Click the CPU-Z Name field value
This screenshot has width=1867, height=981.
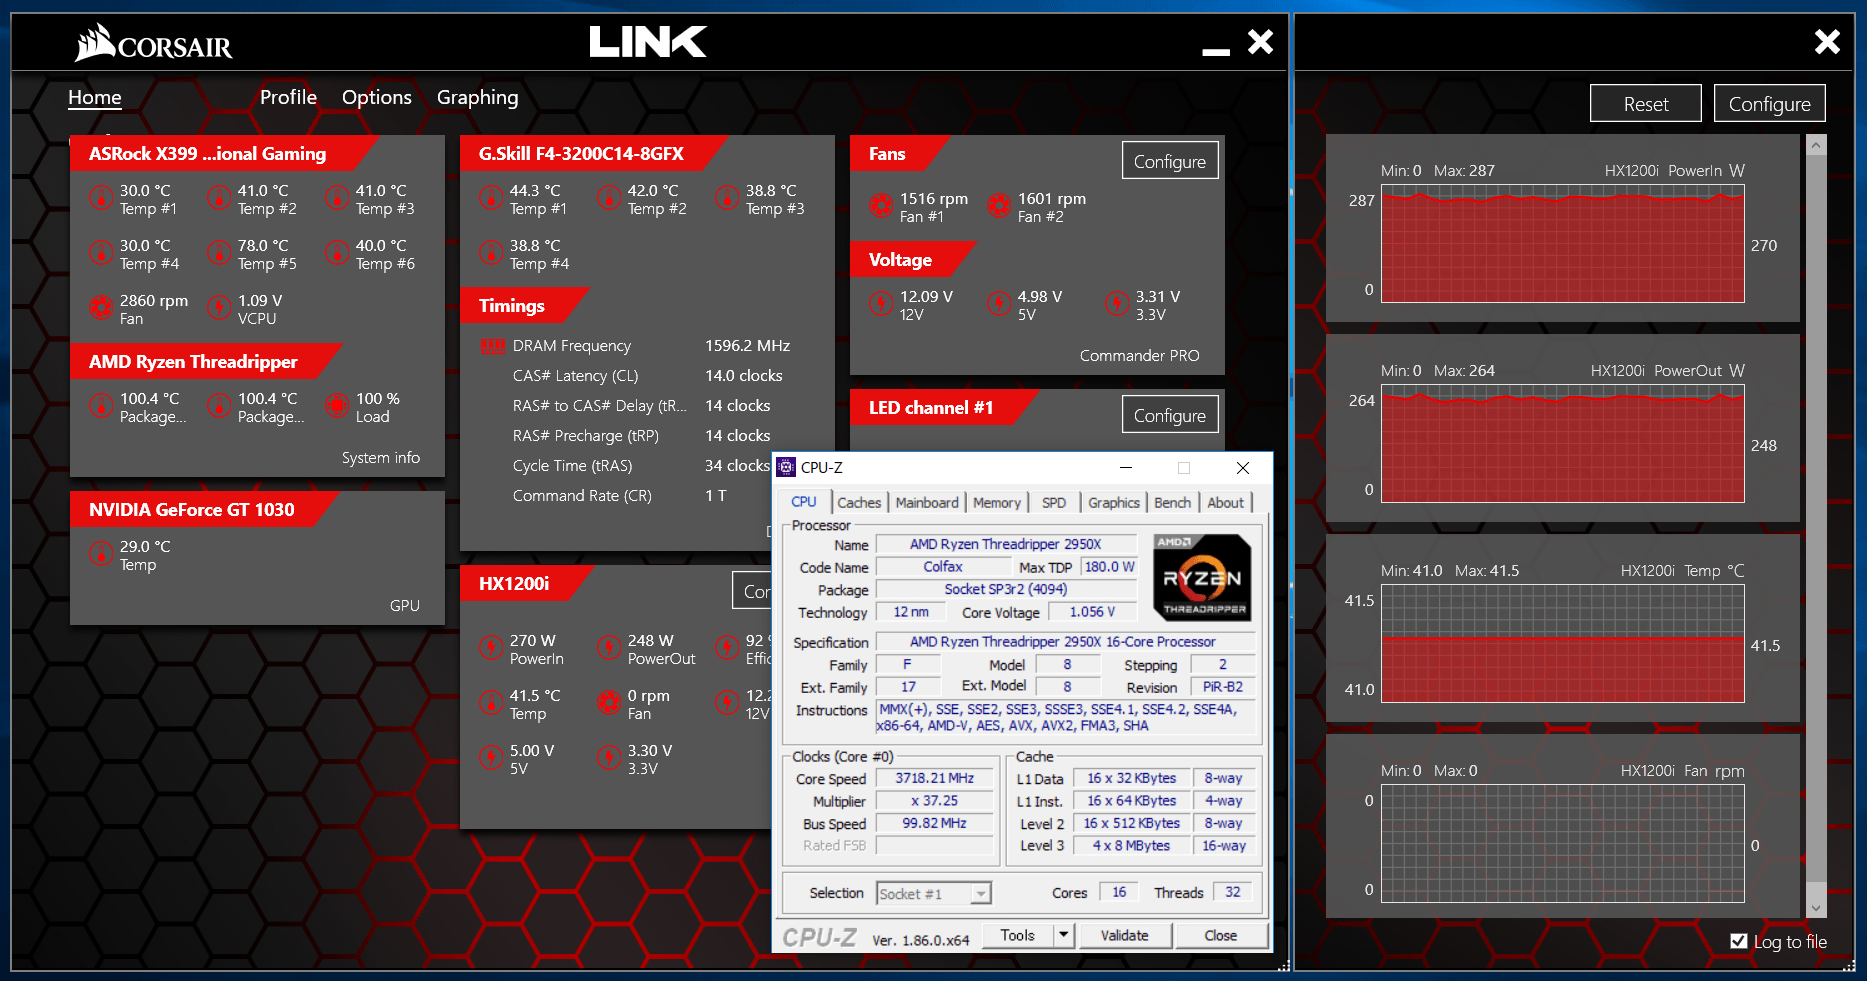coord(1006,544)
